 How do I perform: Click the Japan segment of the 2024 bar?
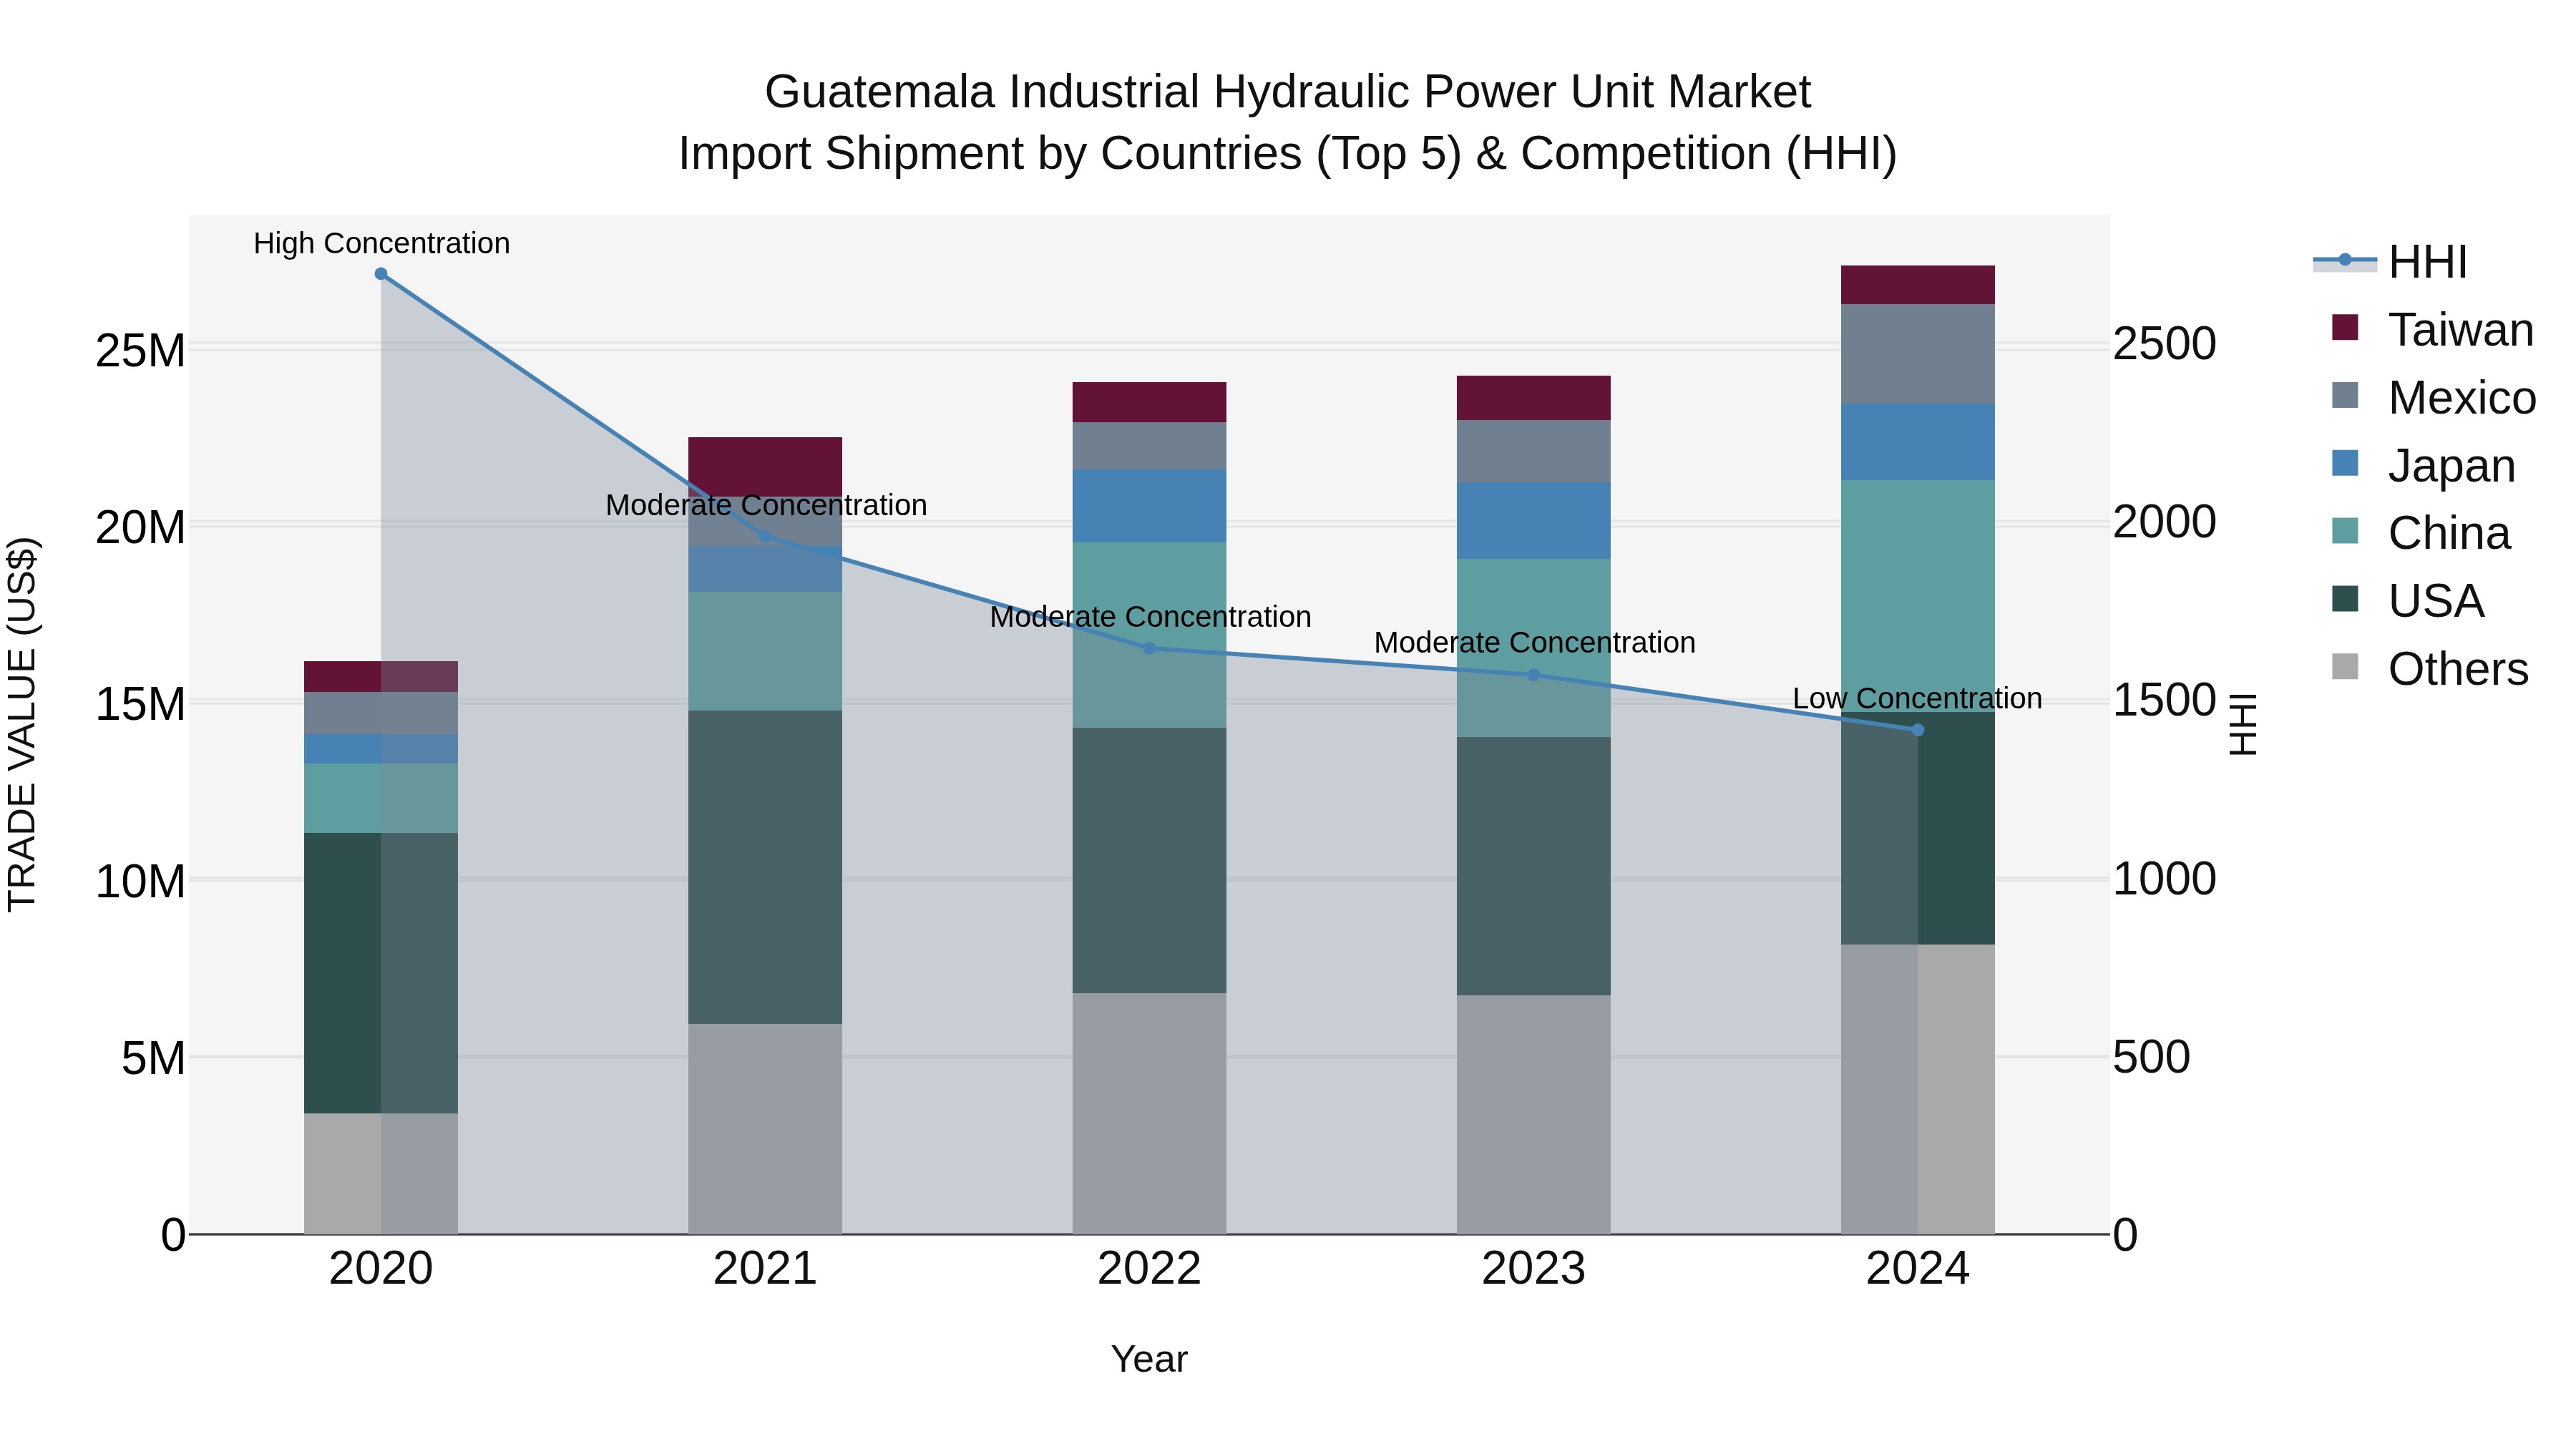click(1918, 442)
